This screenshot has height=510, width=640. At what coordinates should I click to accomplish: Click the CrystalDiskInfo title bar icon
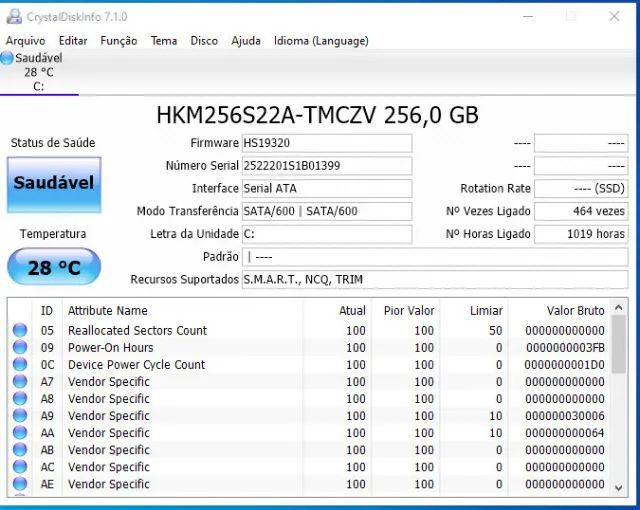14,17
